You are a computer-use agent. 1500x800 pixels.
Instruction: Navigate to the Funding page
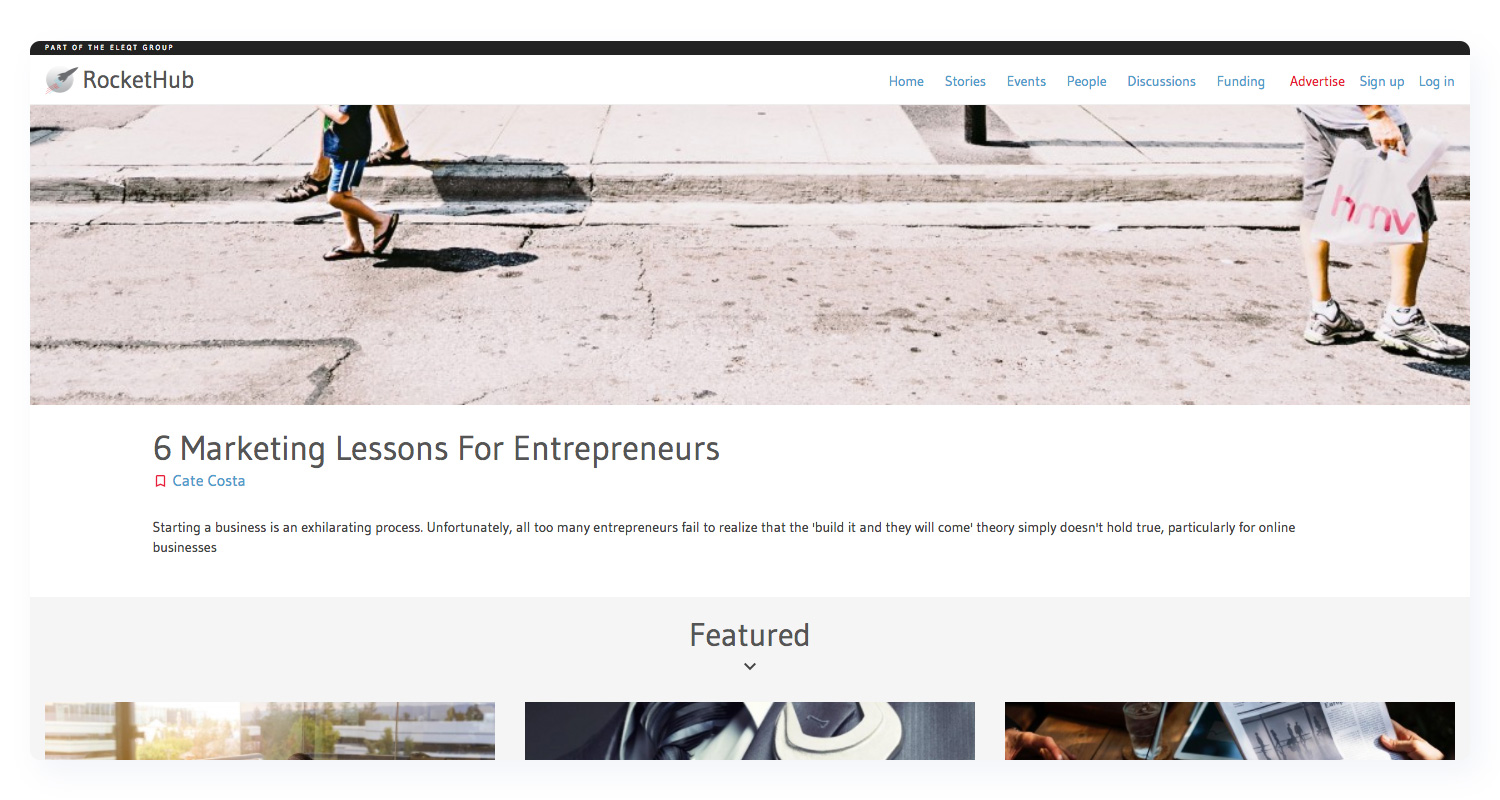point(1240,81)
